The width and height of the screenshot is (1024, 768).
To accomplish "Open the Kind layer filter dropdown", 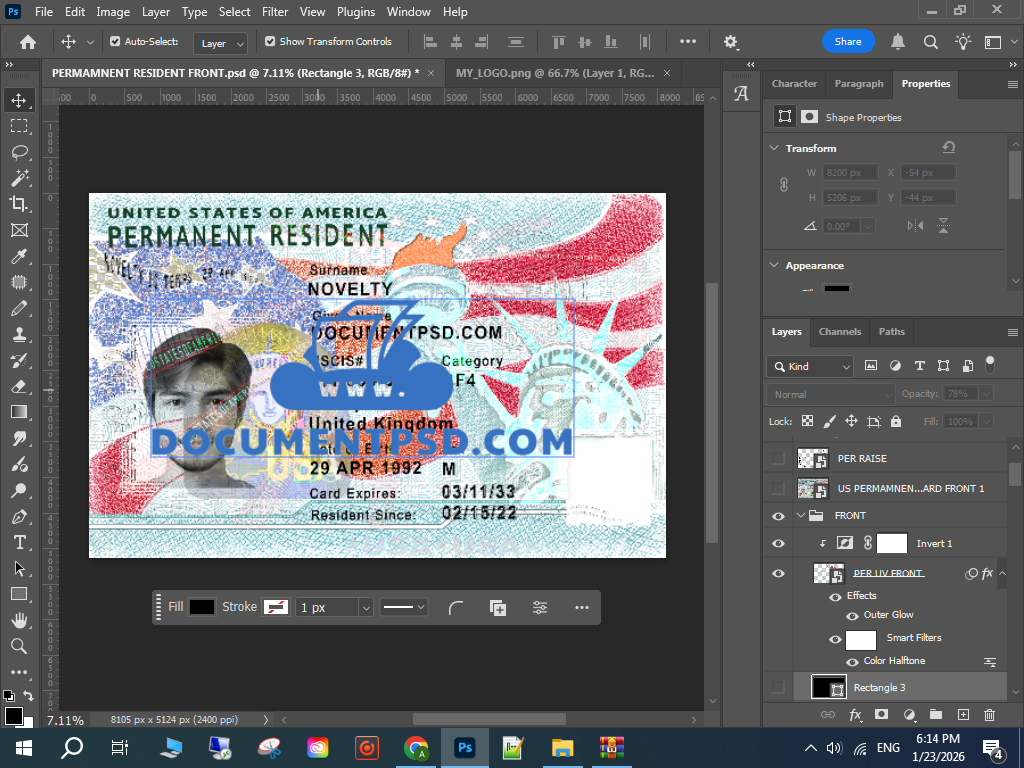I will pos(810,366).
